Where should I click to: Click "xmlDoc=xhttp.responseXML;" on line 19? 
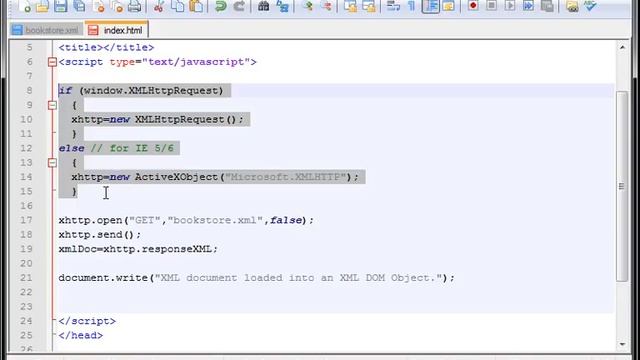pyautogui.click(x=138, y=249)
